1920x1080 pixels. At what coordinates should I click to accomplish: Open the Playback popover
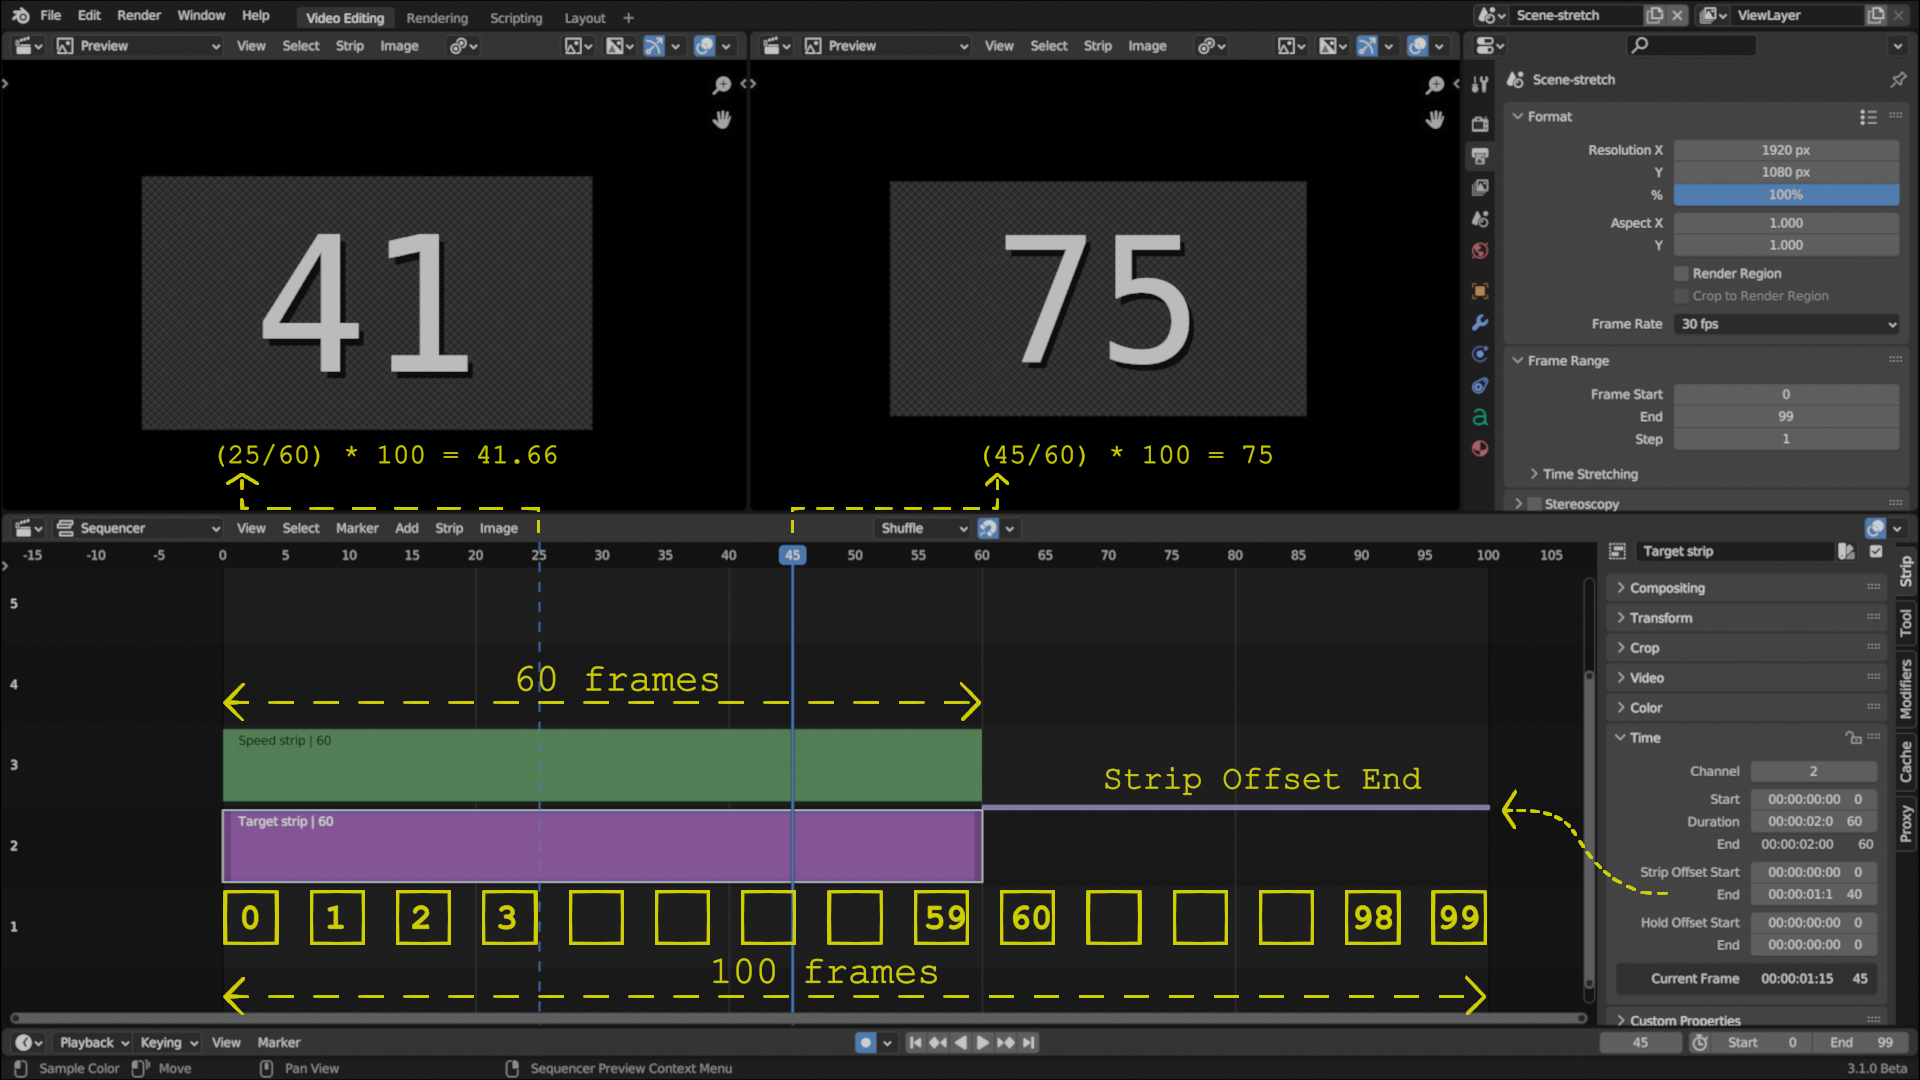pos(94,1042)
